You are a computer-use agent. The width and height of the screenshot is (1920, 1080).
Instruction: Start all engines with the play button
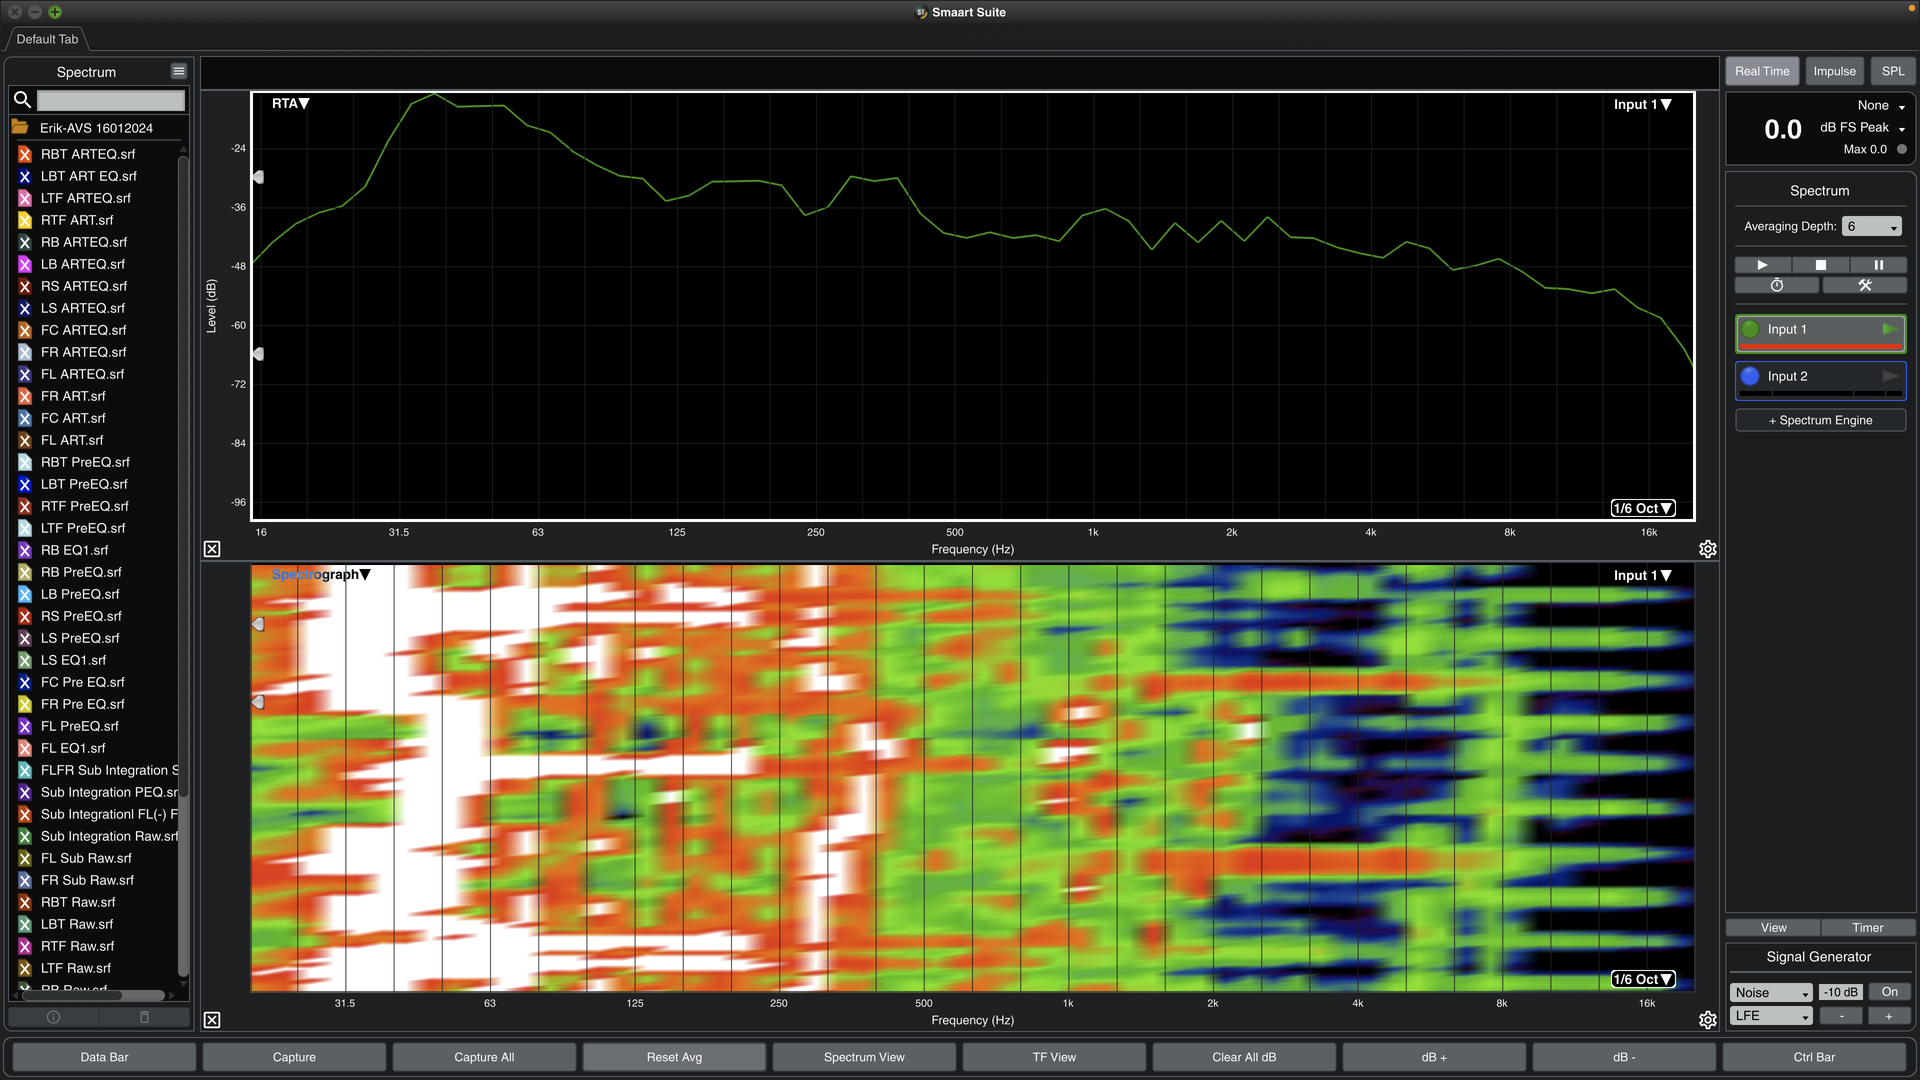1762,265
